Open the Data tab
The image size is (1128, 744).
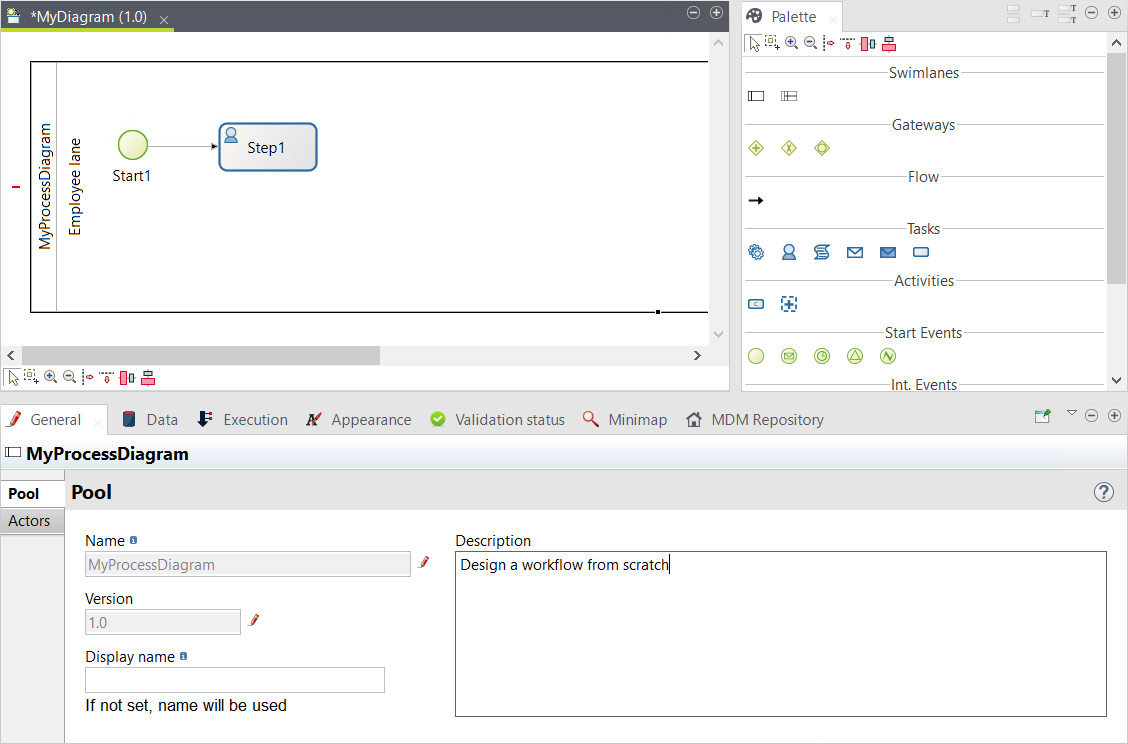point(150,419)
